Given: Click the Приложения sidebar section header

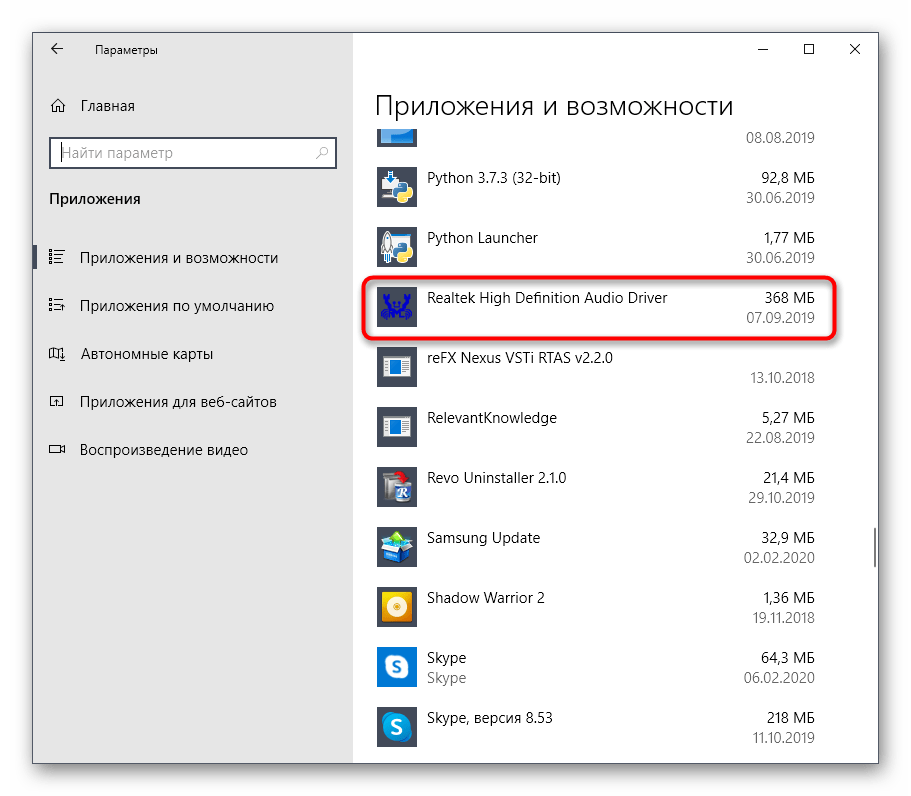Looking at the screenshot, I should (95, 199).
